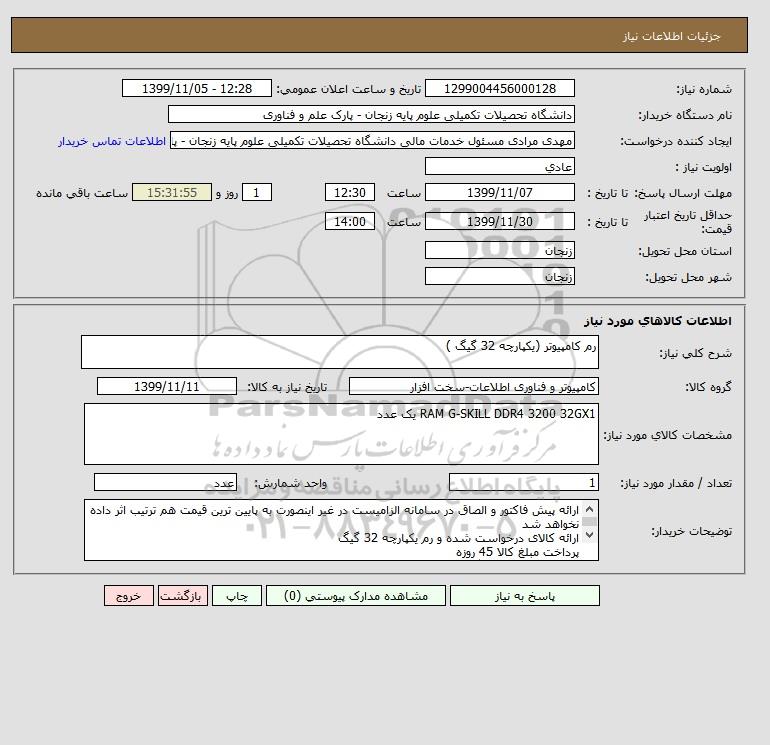770x745 pixels.
Task: Click the واحد شمارش label
Action: point(290,483)
